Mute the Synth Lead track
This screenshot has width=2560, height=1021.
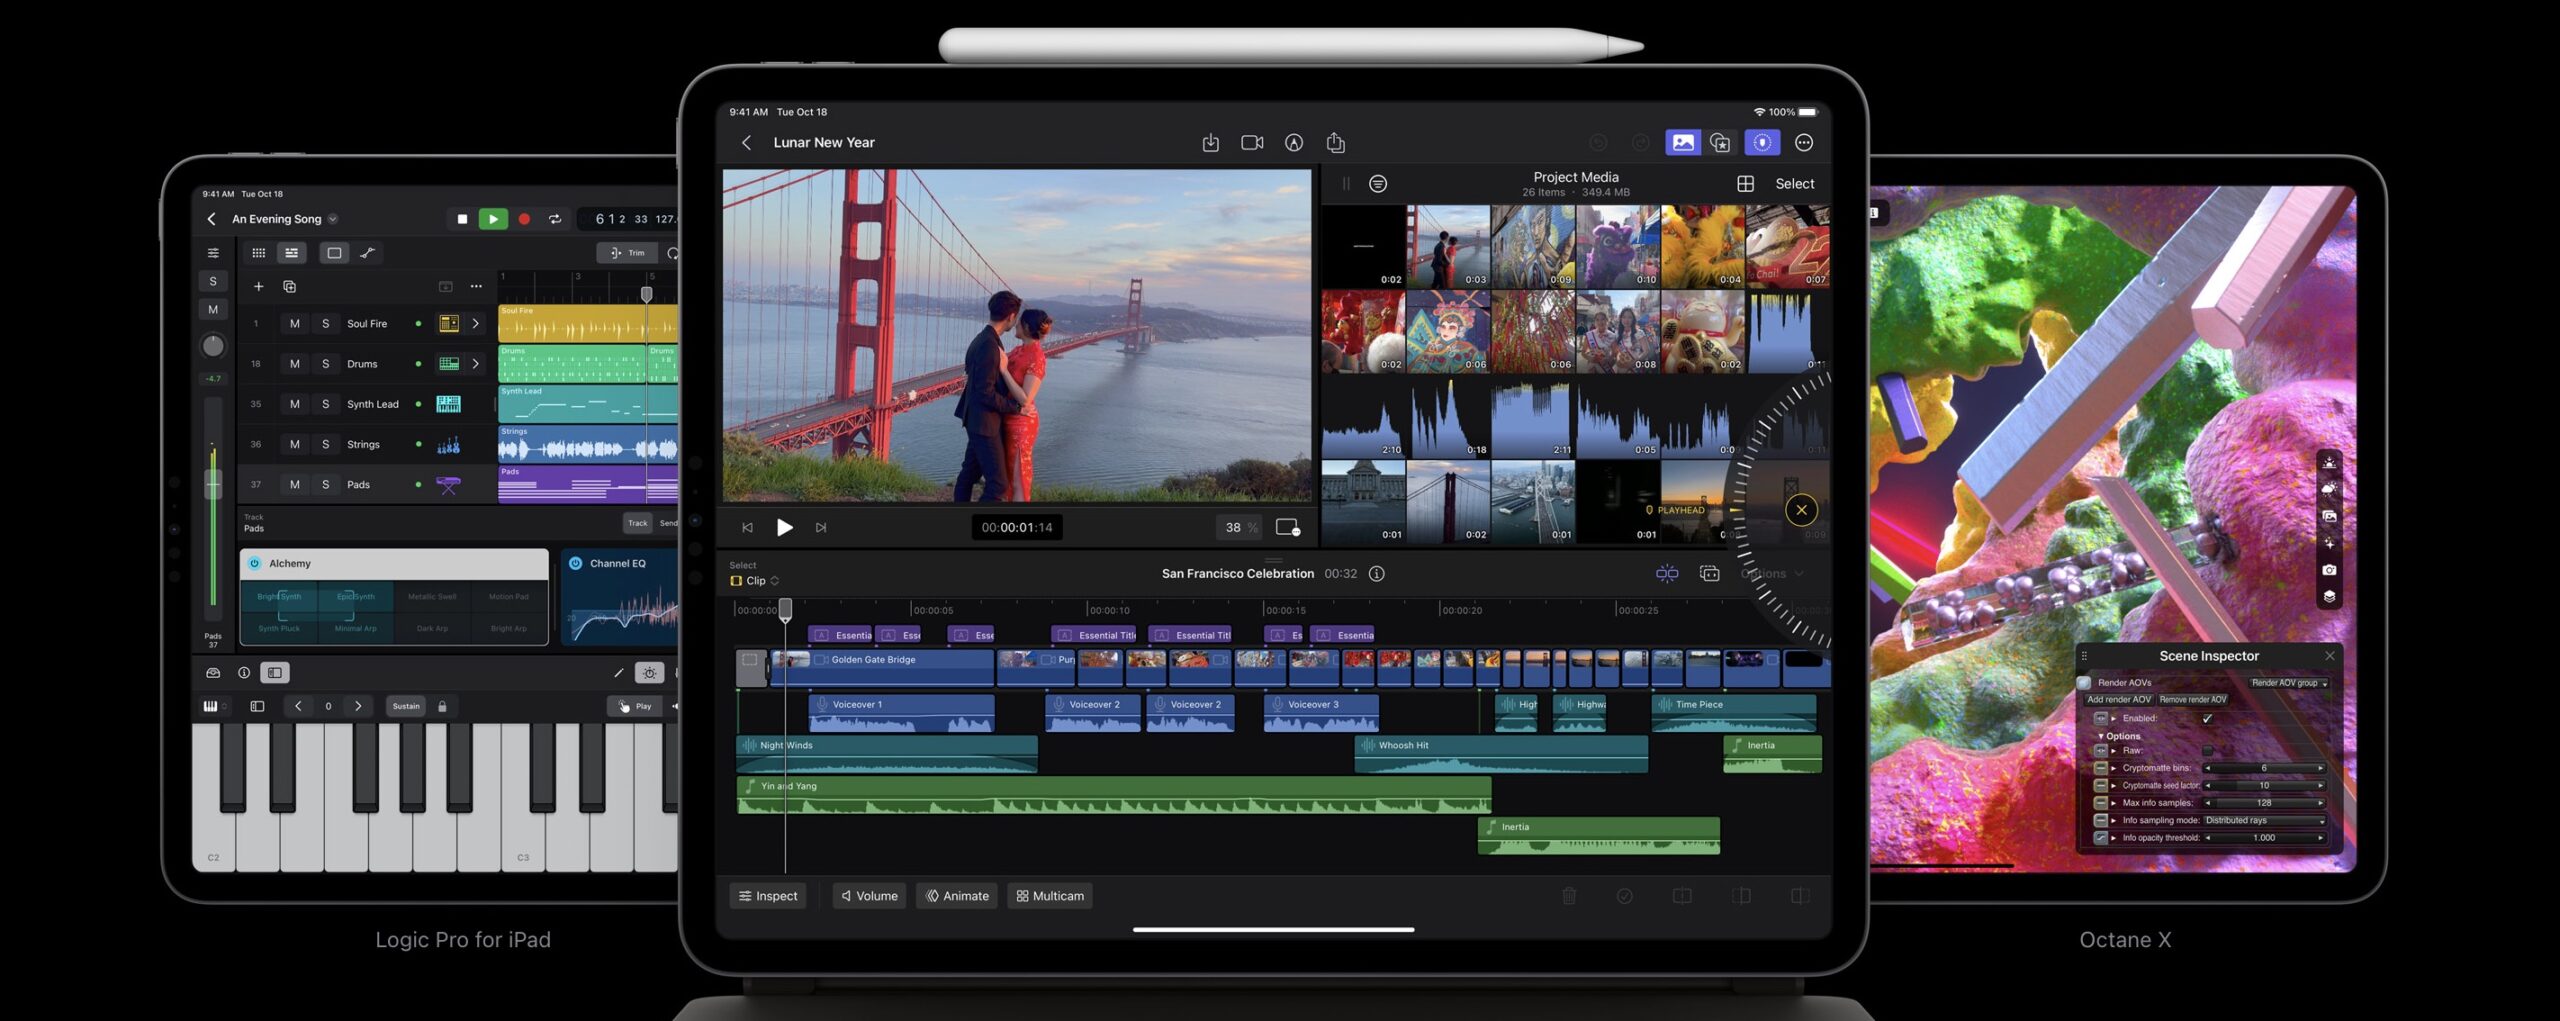(x=294, y=404)
